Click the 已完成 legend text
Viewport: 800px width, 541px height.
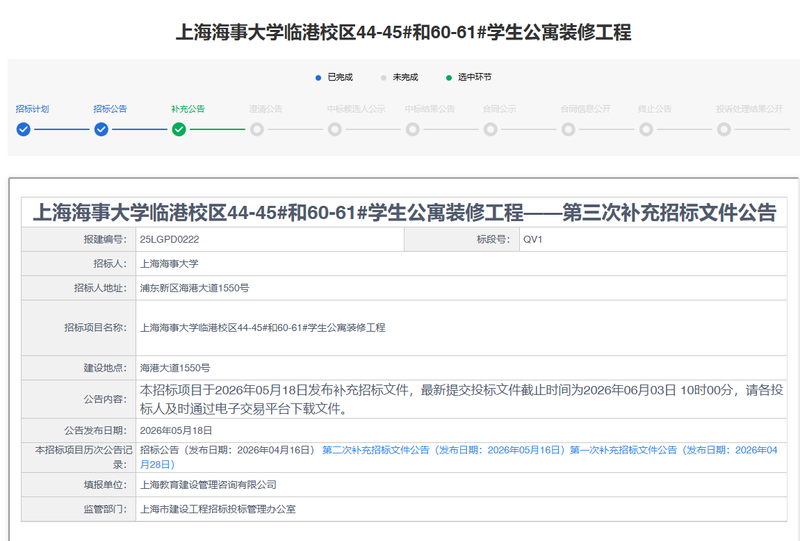click(x=340, y=77)
